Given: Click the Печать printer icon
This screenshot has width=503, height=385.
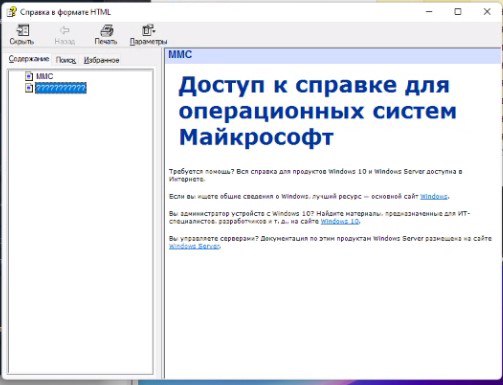Looking at the screenshot, I should (107, 30).
